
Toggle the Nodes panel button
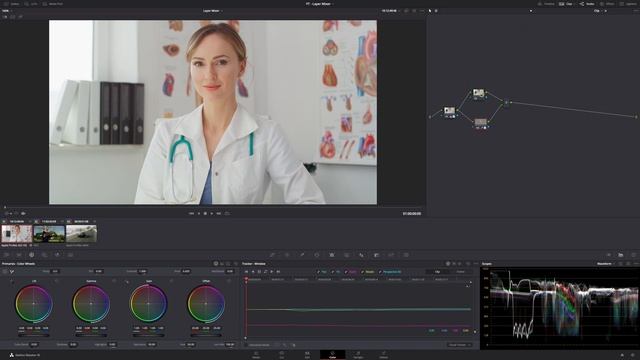coord(587,4)
